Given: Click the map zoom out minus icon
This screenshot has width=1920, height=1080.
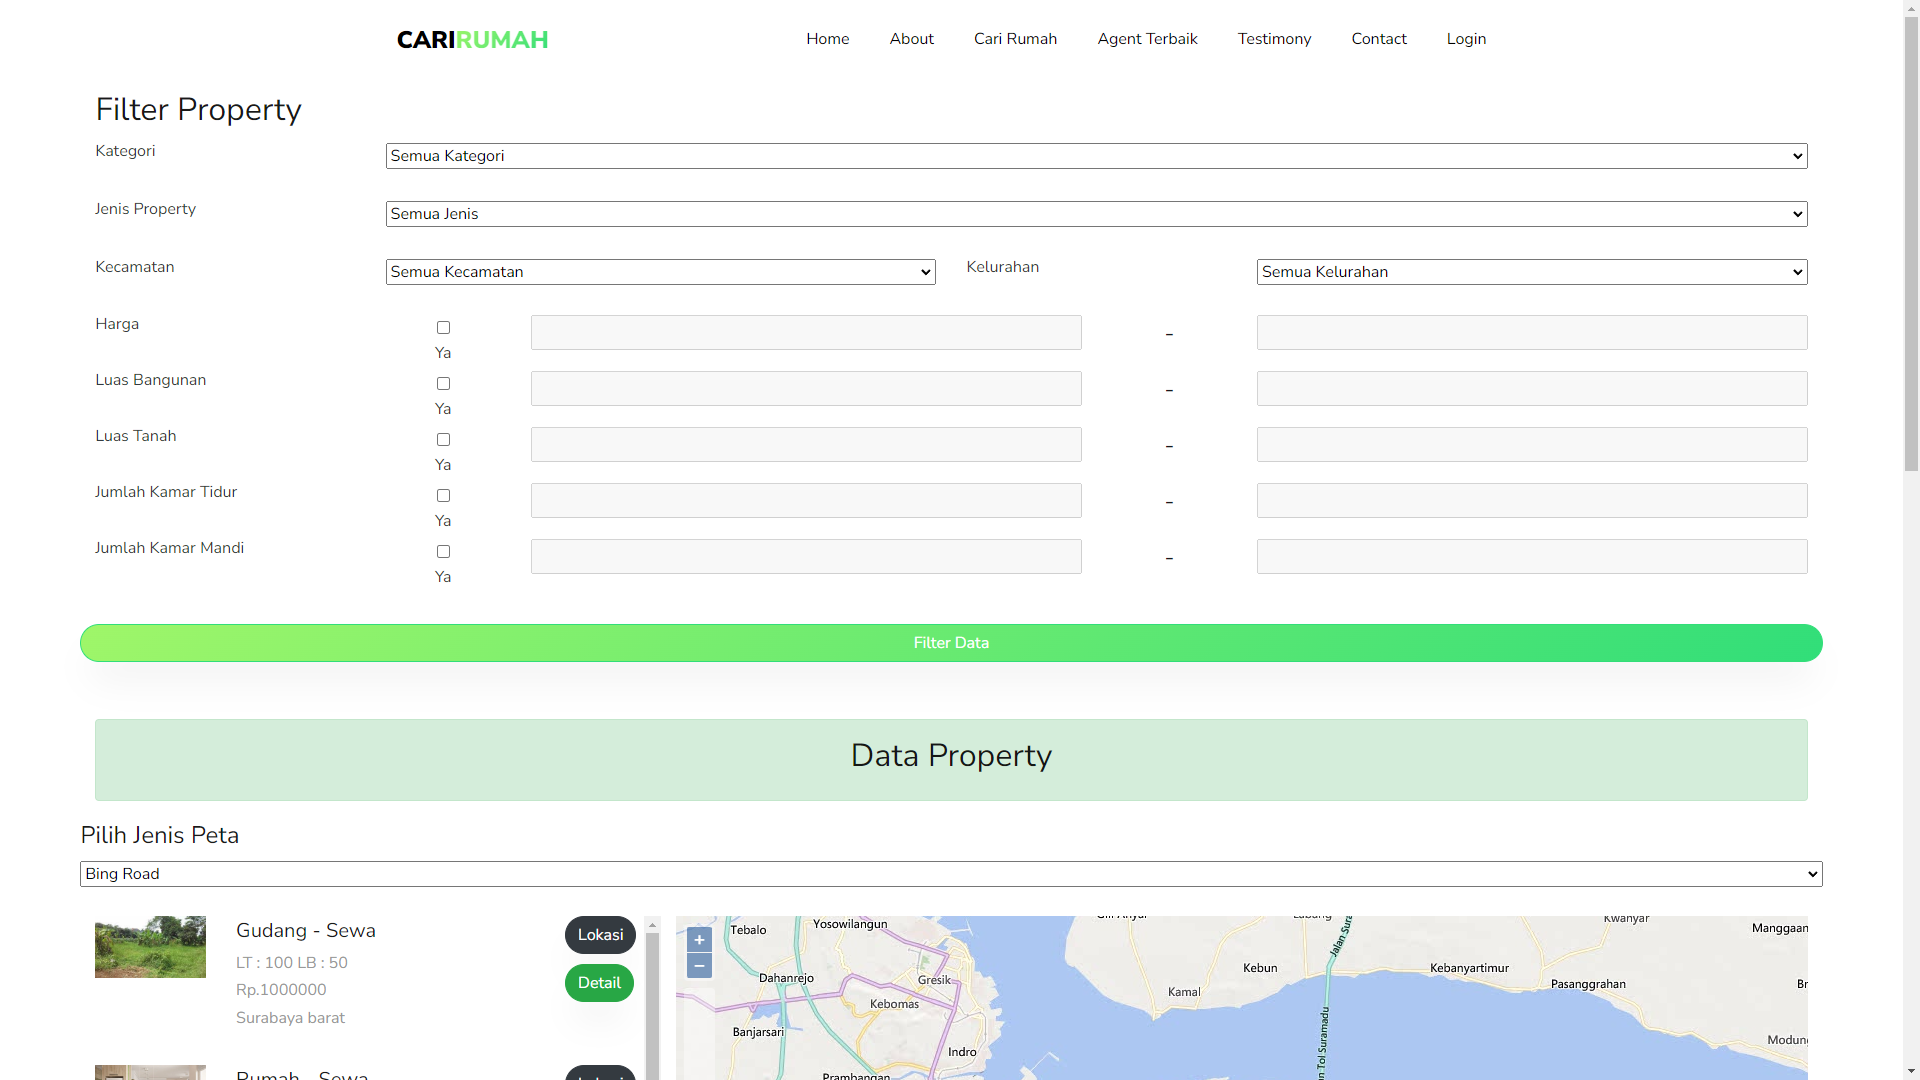Looking at the screenshot, I should coord(699,965).
